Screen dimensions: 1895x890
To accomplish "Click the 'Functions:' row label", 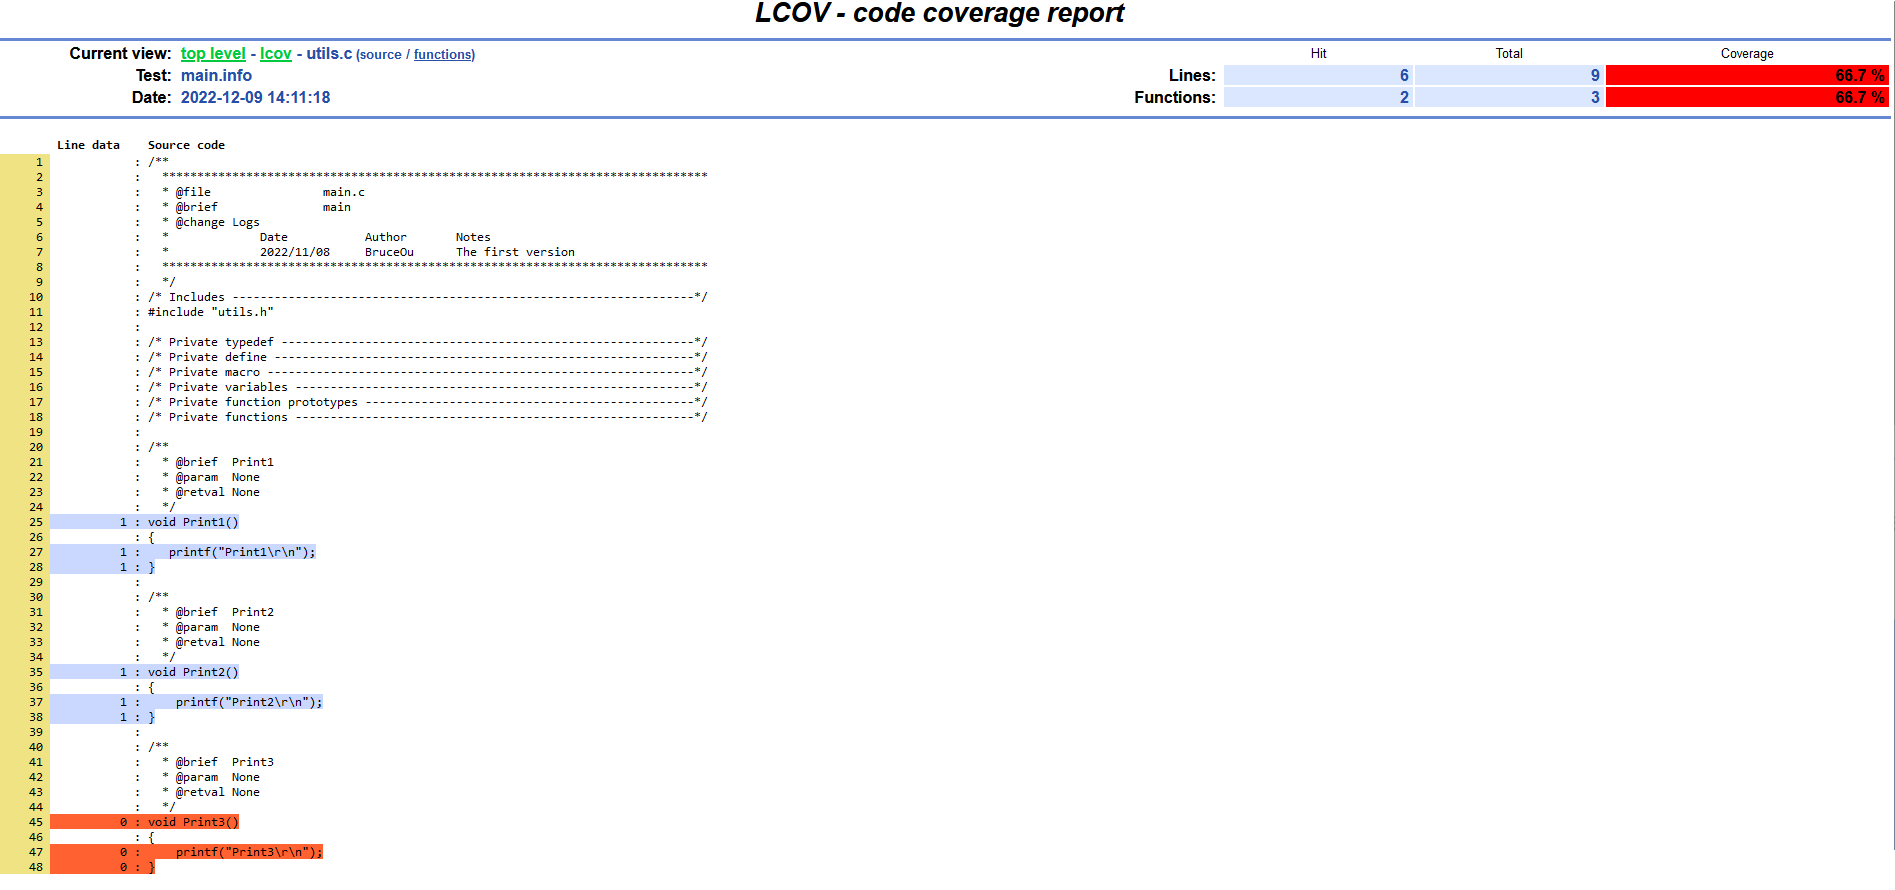I will click(x=1175, y=98).
